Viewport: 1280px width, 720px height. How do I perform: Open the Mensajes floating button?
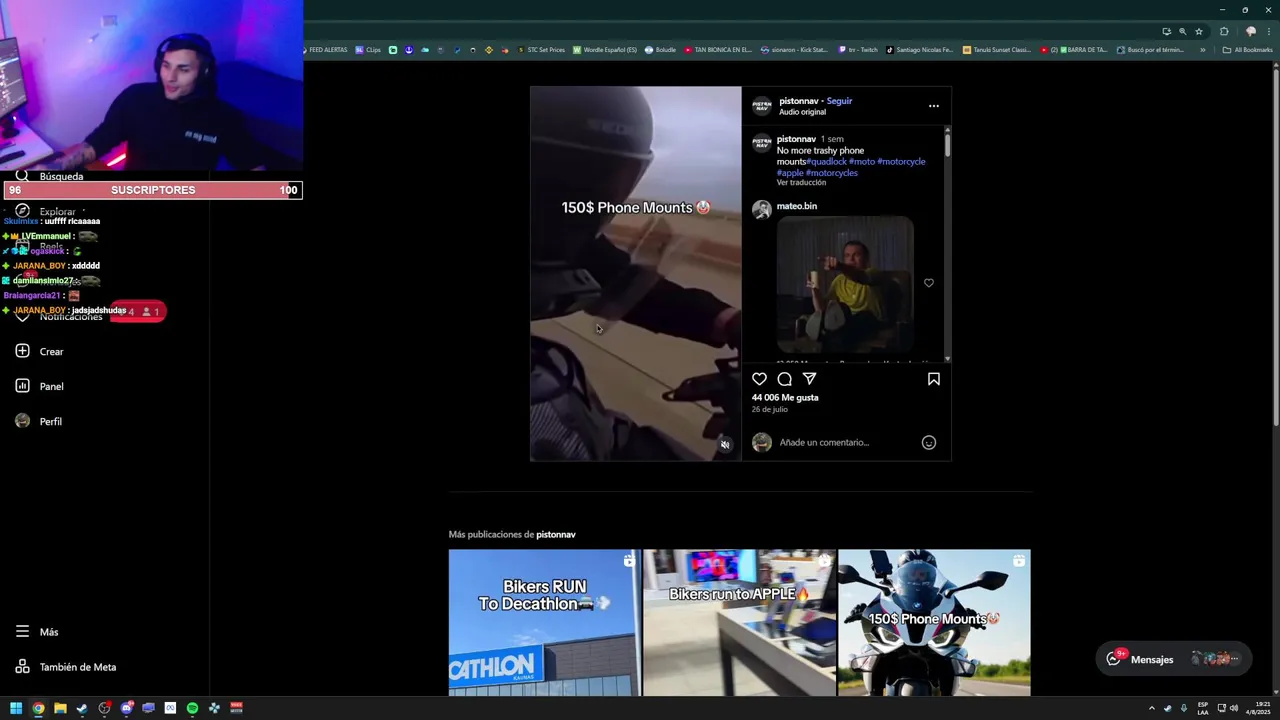(x=1173, y=659)
